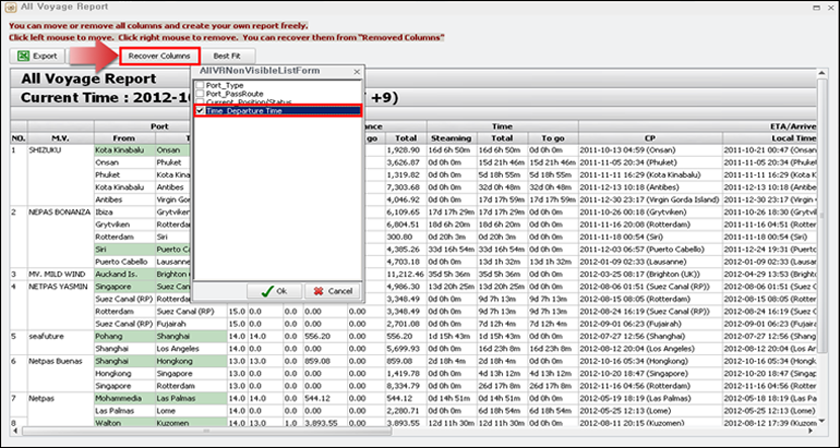Select vessel Netpas Buenas cell

61,361
